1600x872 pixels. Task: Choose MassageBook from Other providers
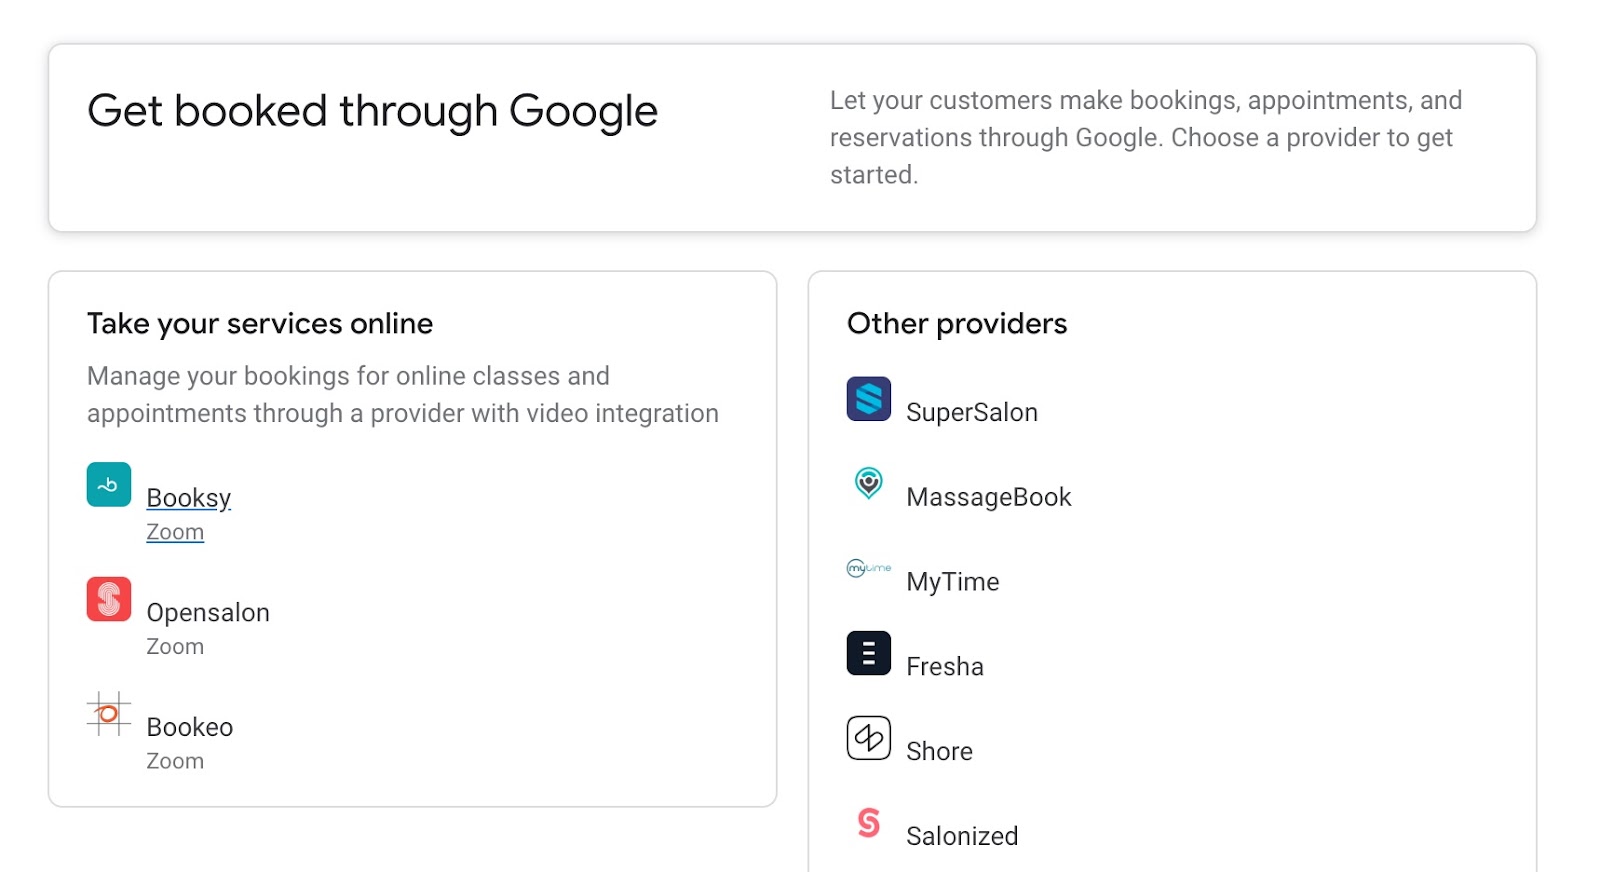click(x=989, y=497)
